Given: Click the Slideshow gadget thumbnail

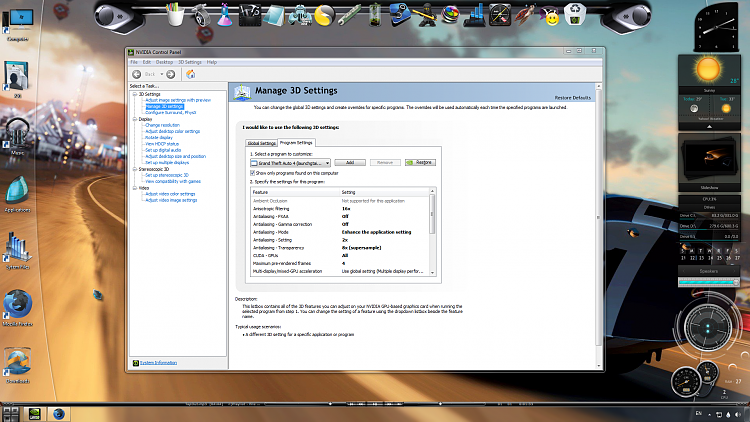Looking at the screenshot, I should coord(709,158).
